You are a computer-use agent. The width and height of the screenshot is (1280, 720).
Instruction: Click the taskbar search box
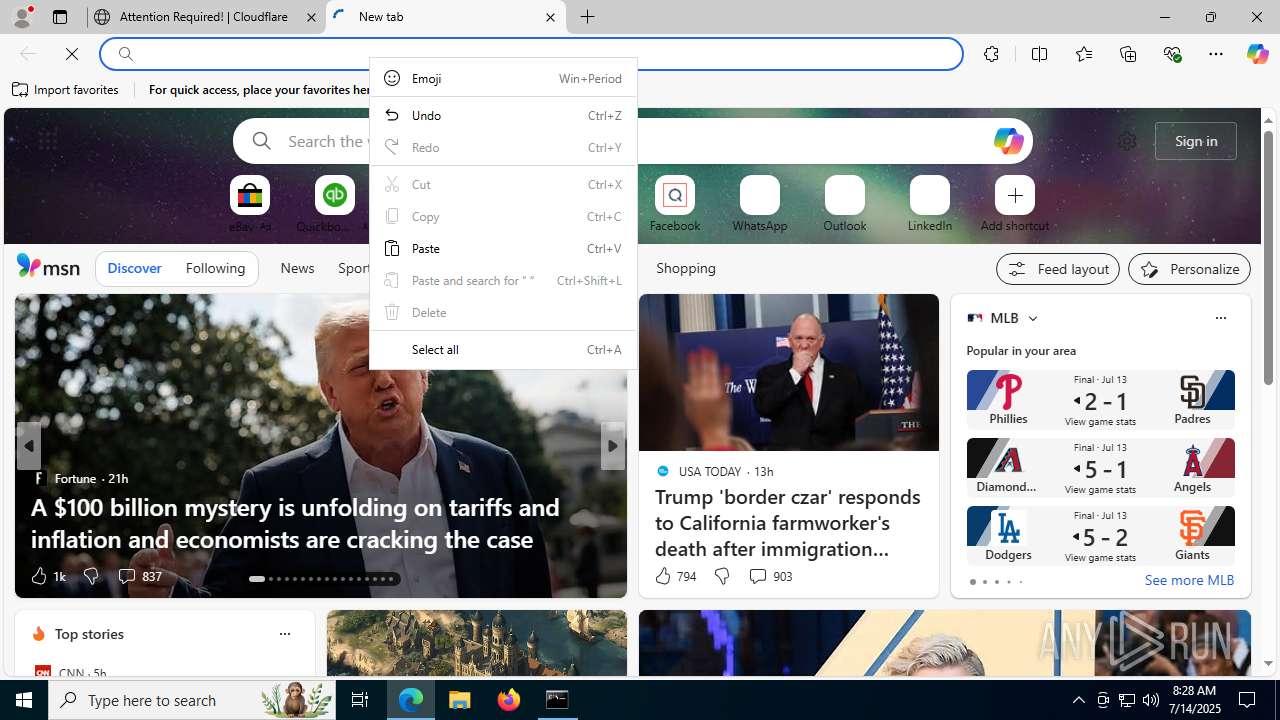coord(194,700)
